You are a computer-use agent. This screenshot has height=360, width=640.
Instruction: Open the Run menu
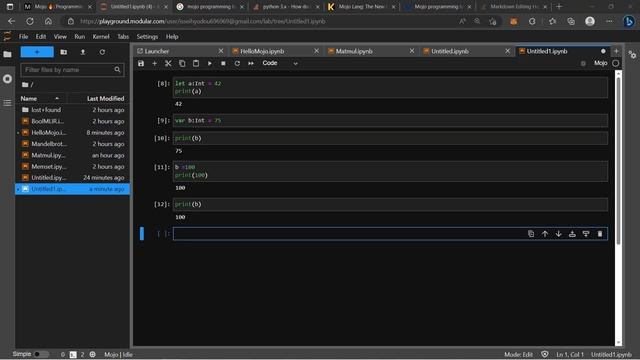(x=80, y=36)
